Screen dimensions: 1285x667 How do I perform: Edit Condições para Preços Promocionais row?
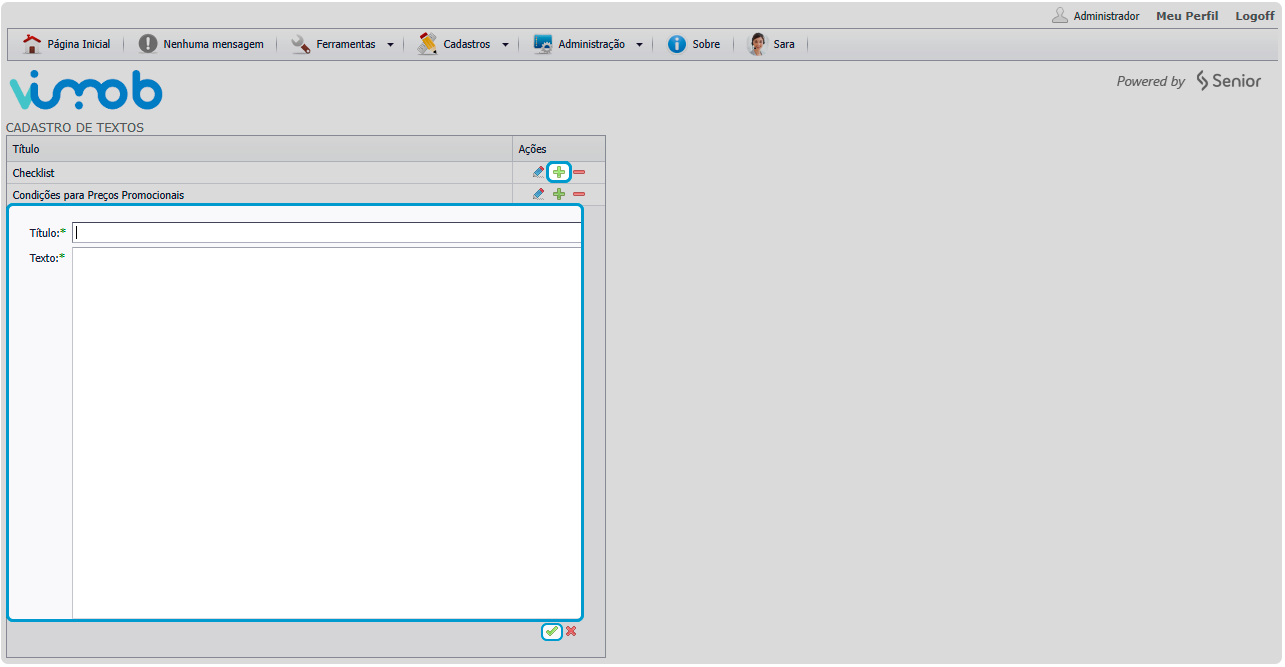click(539, 194)
